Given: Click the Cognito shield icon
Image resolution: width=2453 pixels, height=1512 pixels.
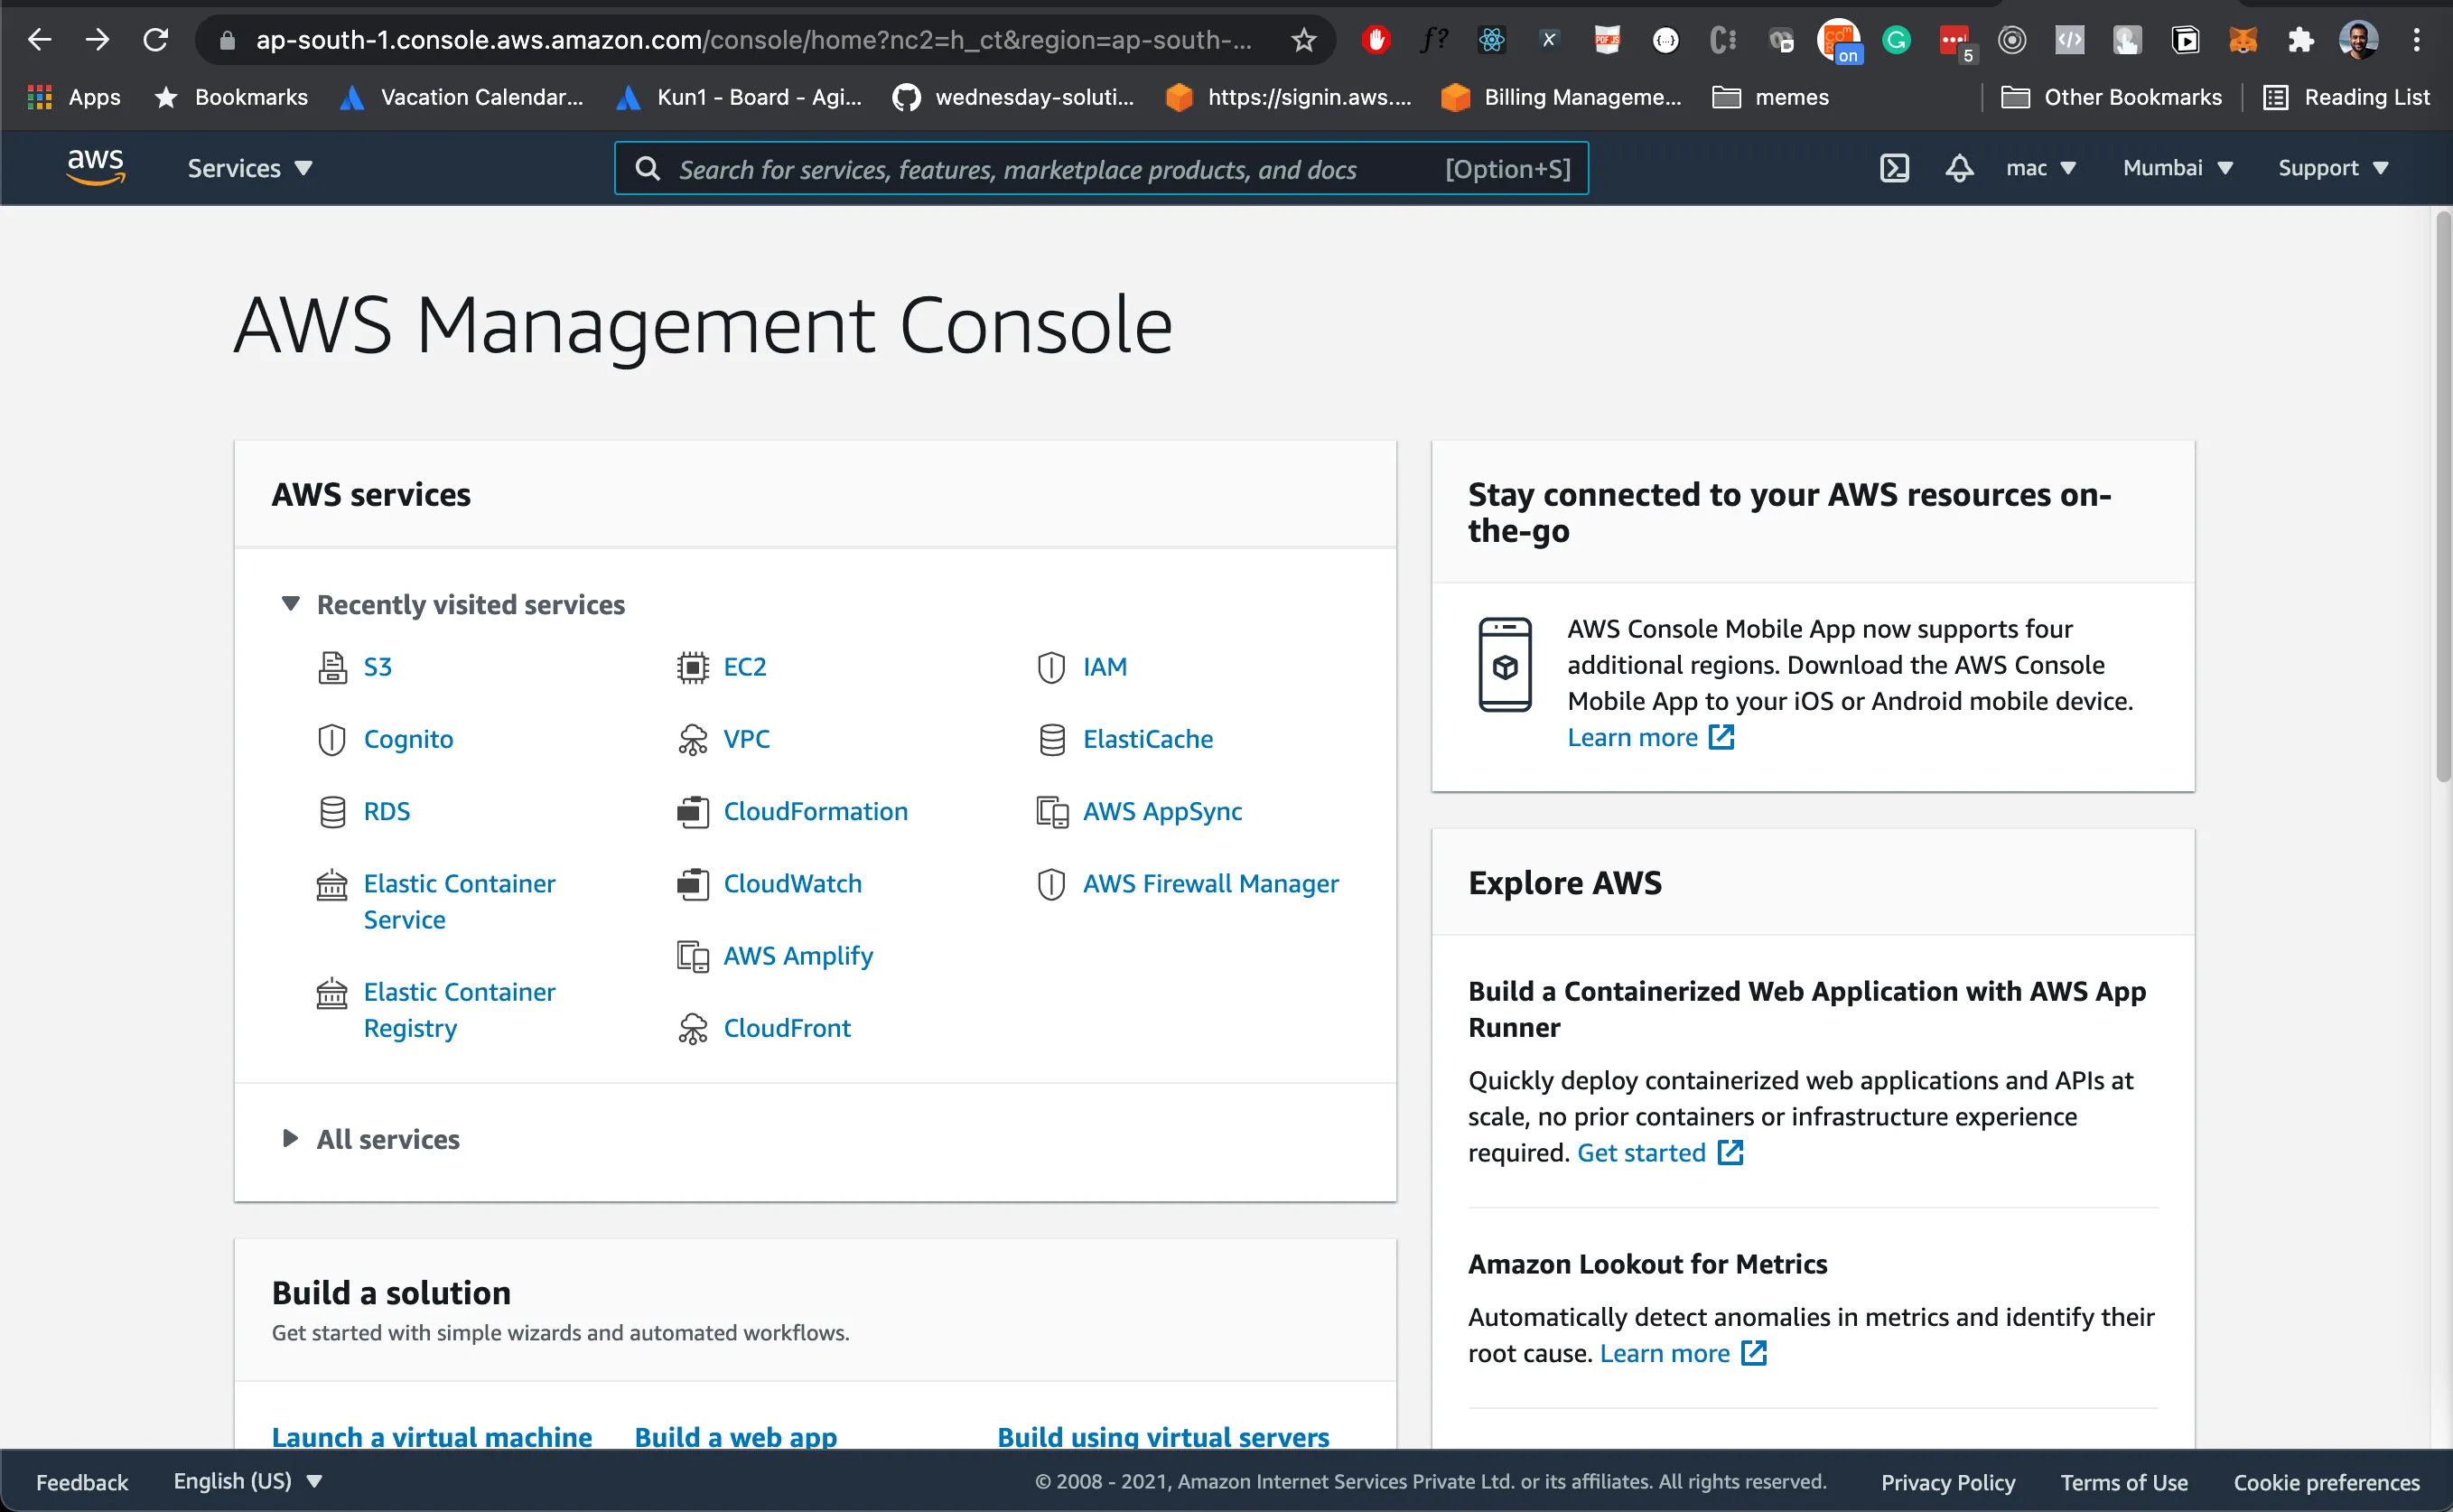Looking at the screenshot, I should 332,739.
